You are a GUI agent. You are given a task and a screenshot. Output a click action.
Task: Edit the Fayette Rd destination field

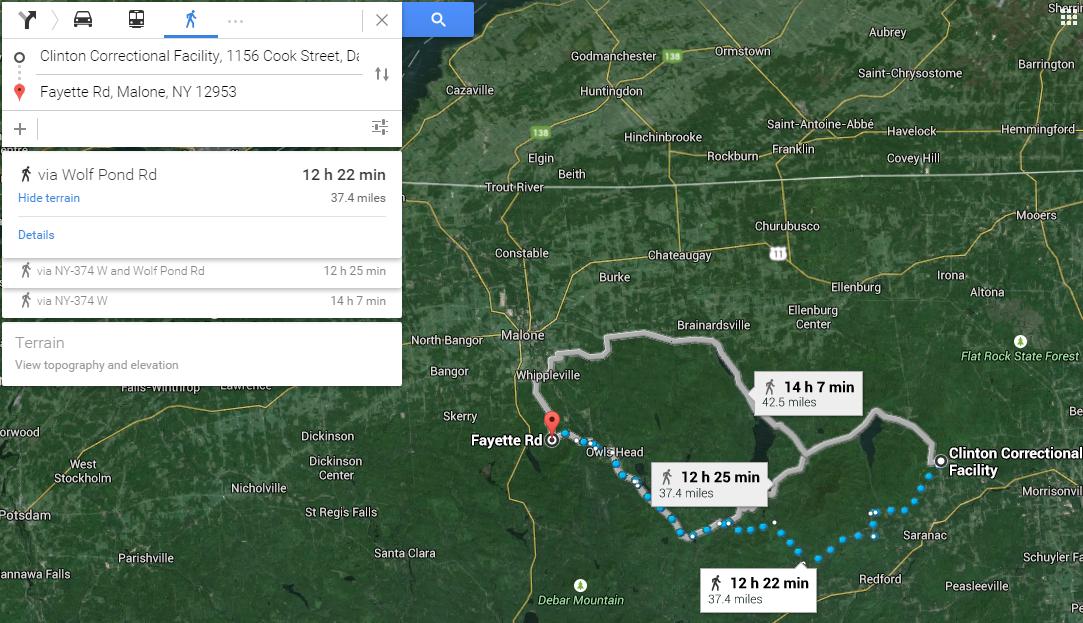(199, 92)
